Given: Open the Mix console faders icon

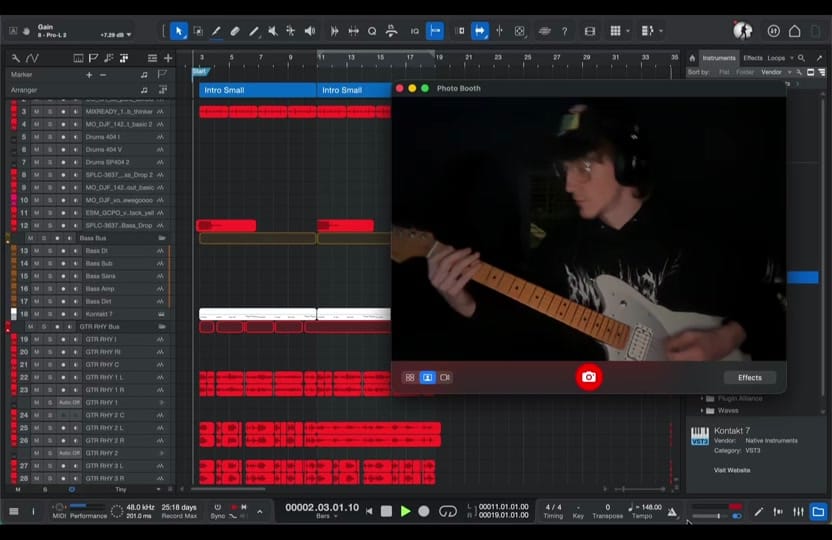Looking at the screenshot, I should 799,512.
